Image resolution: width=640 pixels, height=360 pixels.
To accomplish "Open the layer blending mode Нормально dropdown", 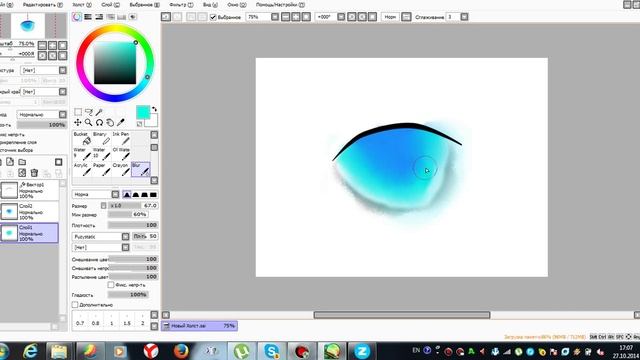I will pyautogui.click(x=41, y=115).
